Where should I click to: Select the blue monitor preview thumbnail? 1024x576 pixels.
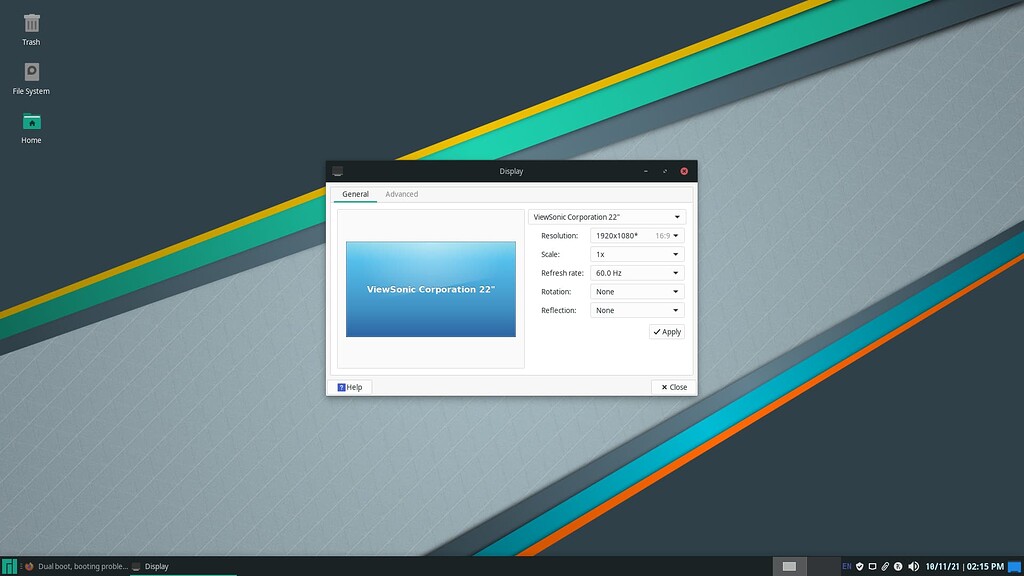pos(430,289)
